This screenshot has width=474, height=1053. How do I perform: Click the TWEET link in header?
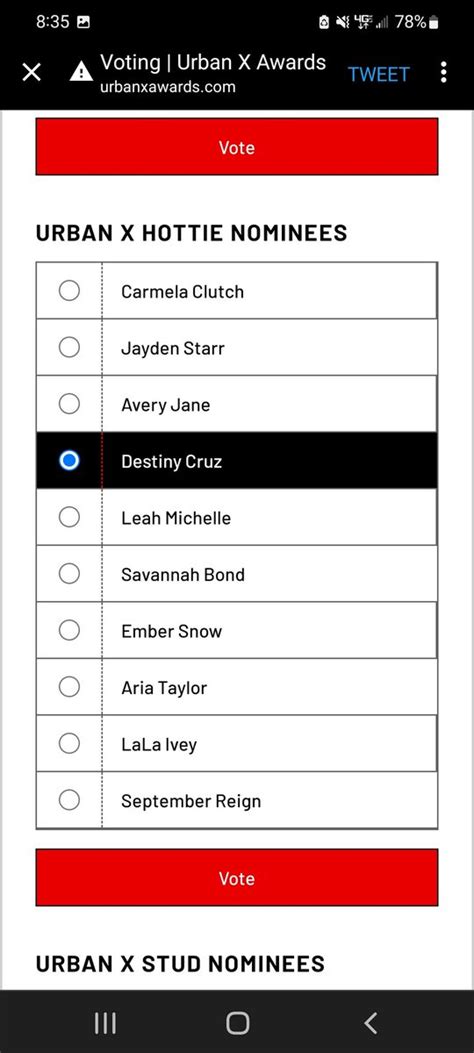pos(378,74)
